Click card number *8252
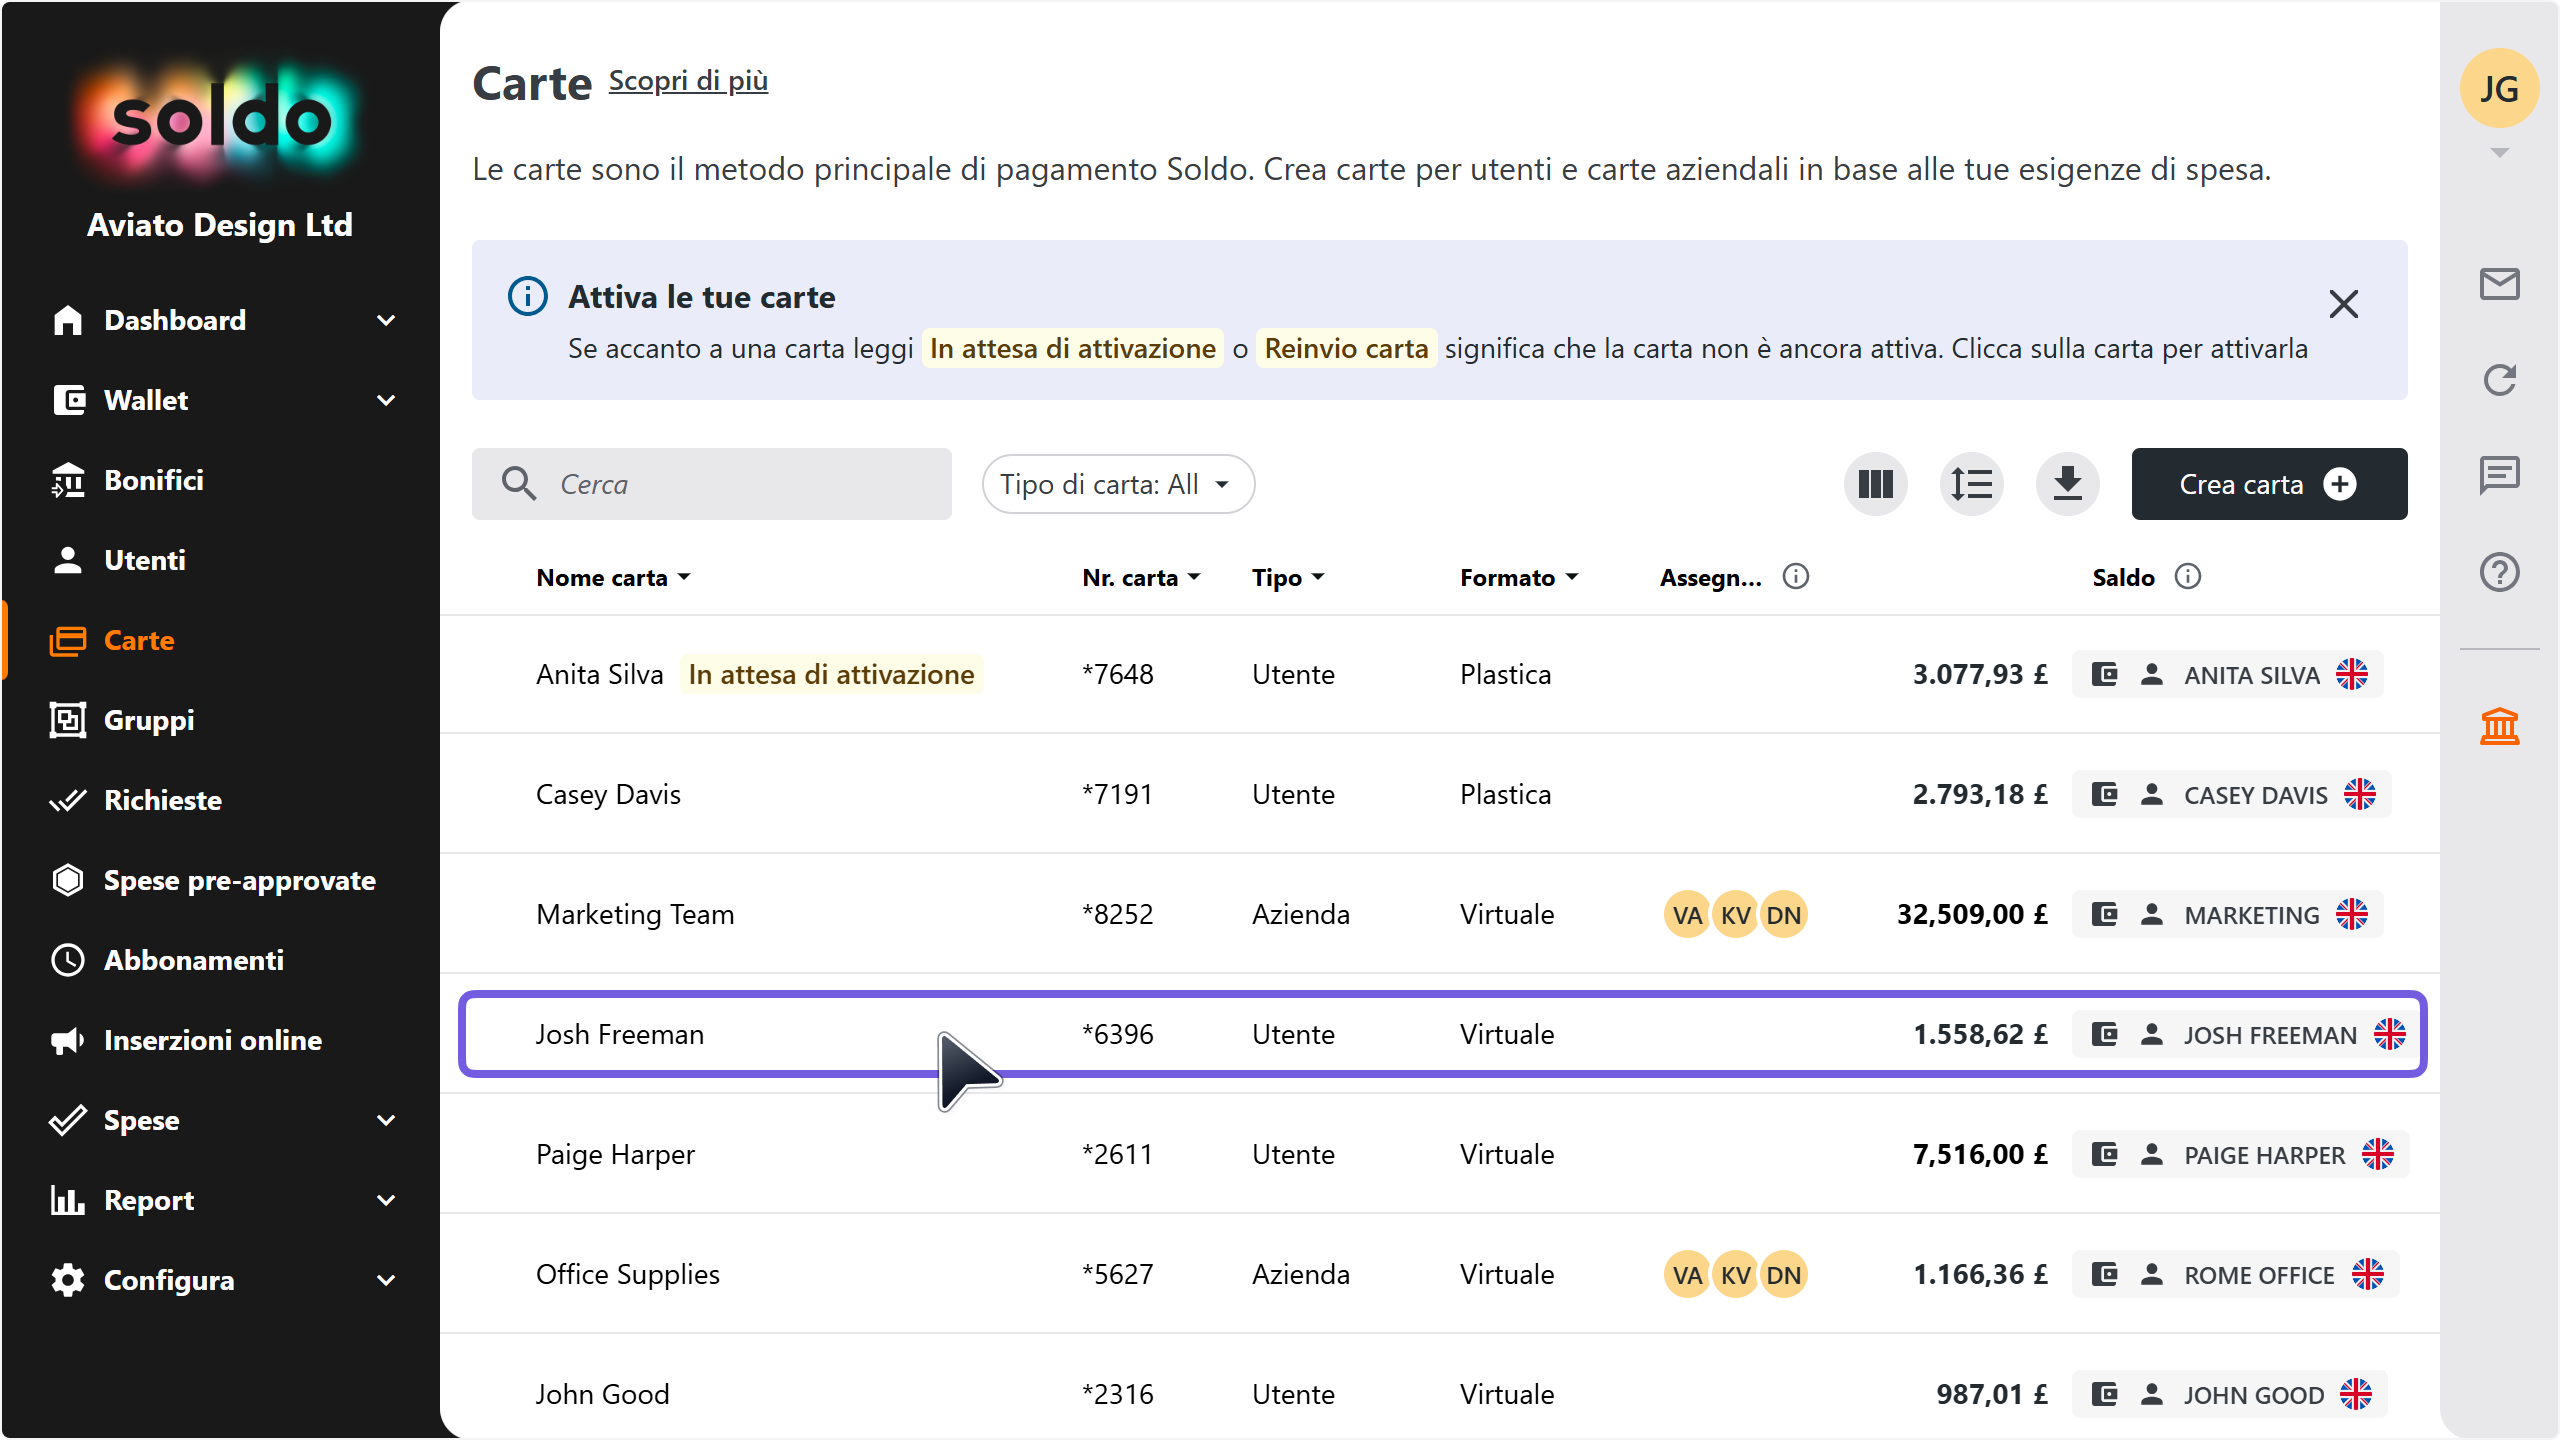Screen dimensions: 2560x1440 click(x=1117, y=915)
